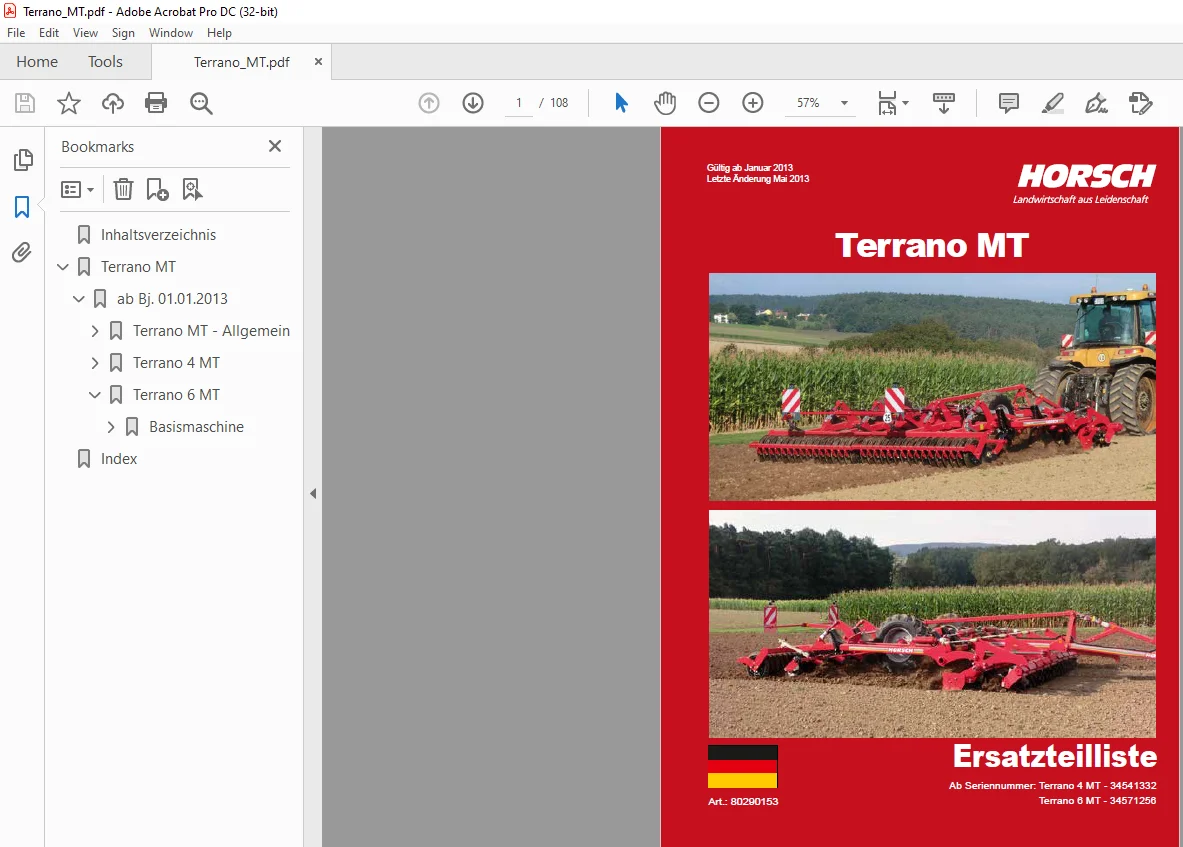Select the Terrano MT bookmark
The width and height of the screenshot is (1183, 847).
click(138, 267)
